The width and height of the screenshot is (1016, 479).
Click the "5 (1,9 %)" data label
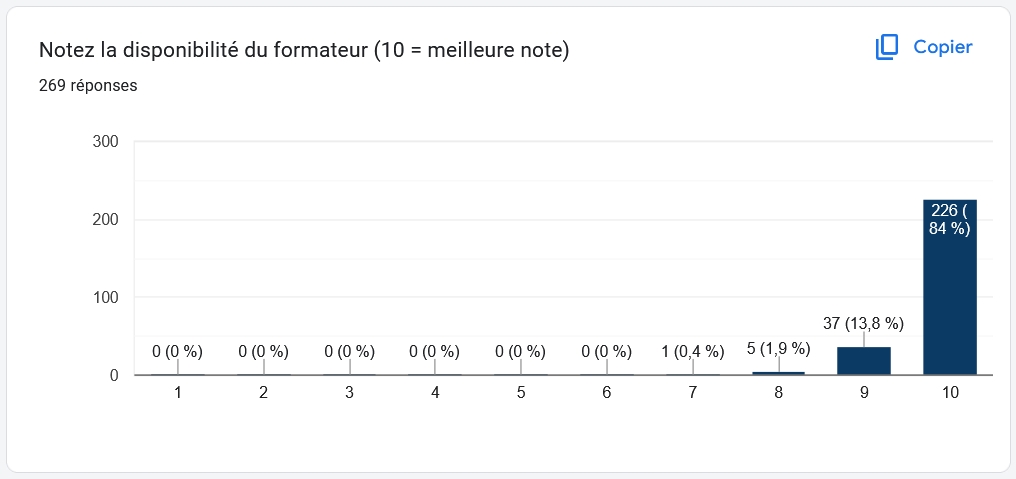[778, 348]
